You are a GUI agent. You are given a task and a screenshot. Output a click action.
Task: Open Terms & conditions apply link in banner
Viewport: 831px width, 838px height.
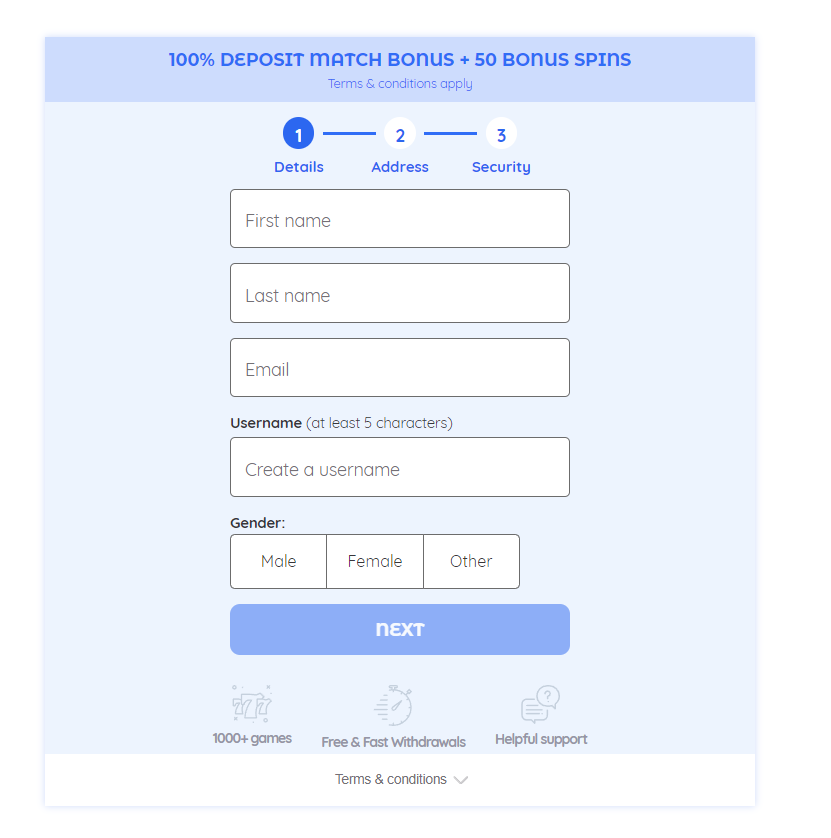point(400,84)
